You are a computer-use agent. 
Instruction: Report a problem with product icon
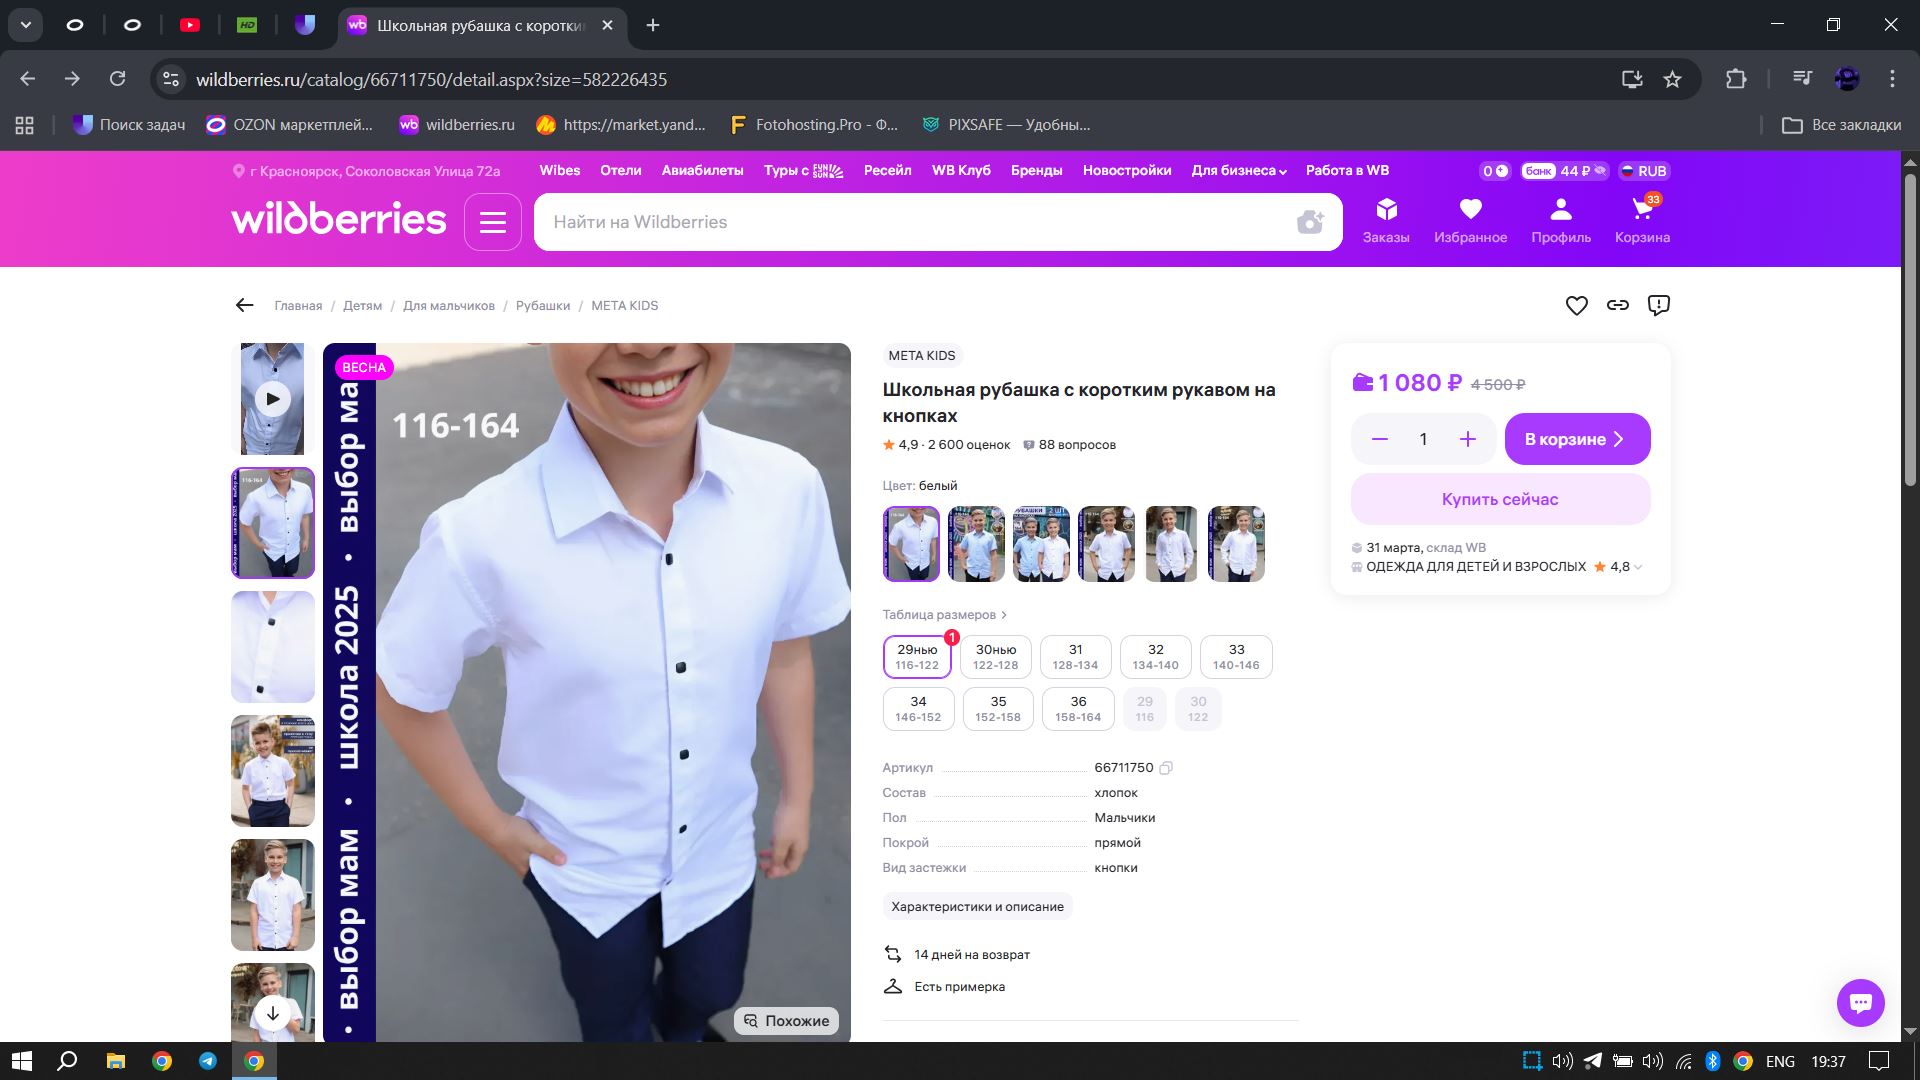1659,306
